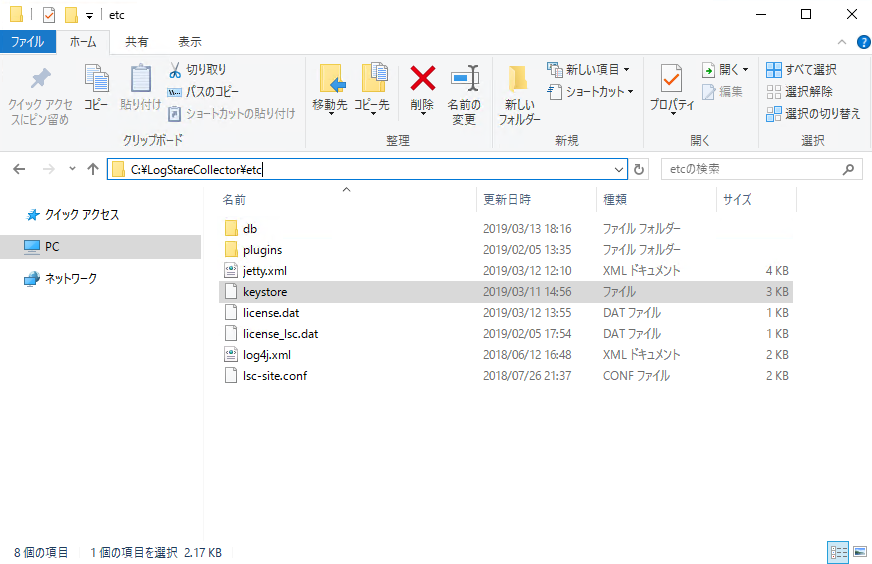The width and height of the screenshot is (872, 564).
Task: Delete the selected file with red X
Action: 423,89
